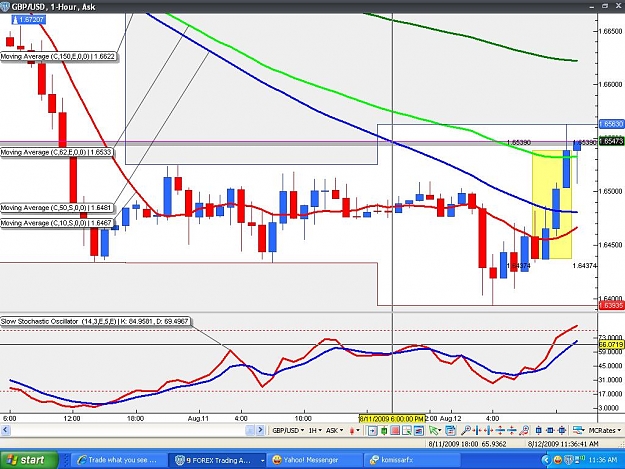This screenshot has width=625, height=469.
Task: Click the 1.65630 blue price marker
Action: pos(611,124)
